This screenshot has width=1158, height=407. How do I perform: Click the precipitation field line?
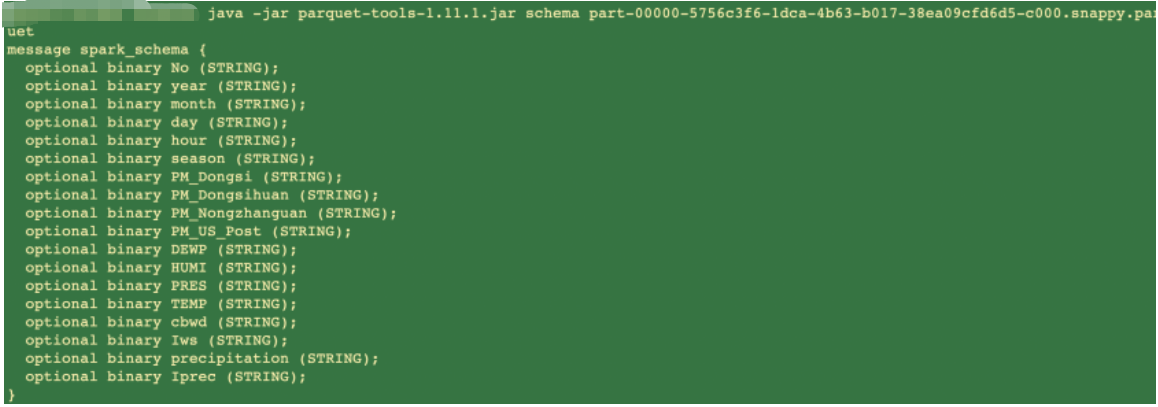(x=202, y=358)
